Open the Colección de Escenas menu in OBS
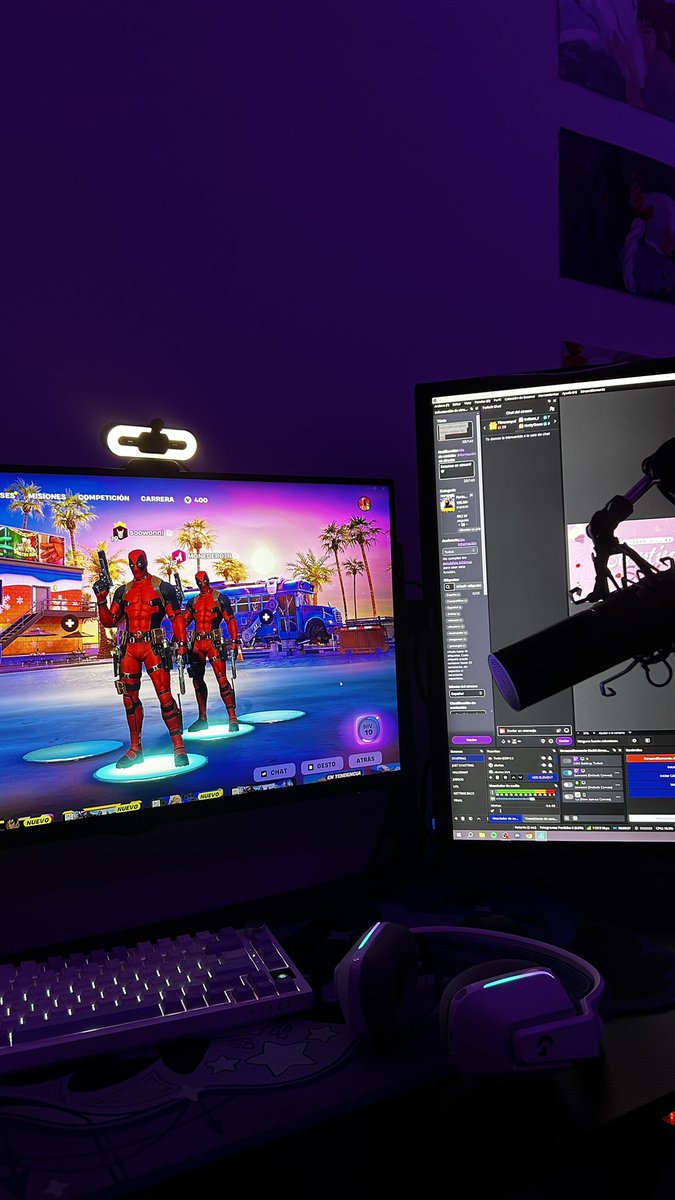Viewport: 675px width, 1200px height. [x=520, y=397]
